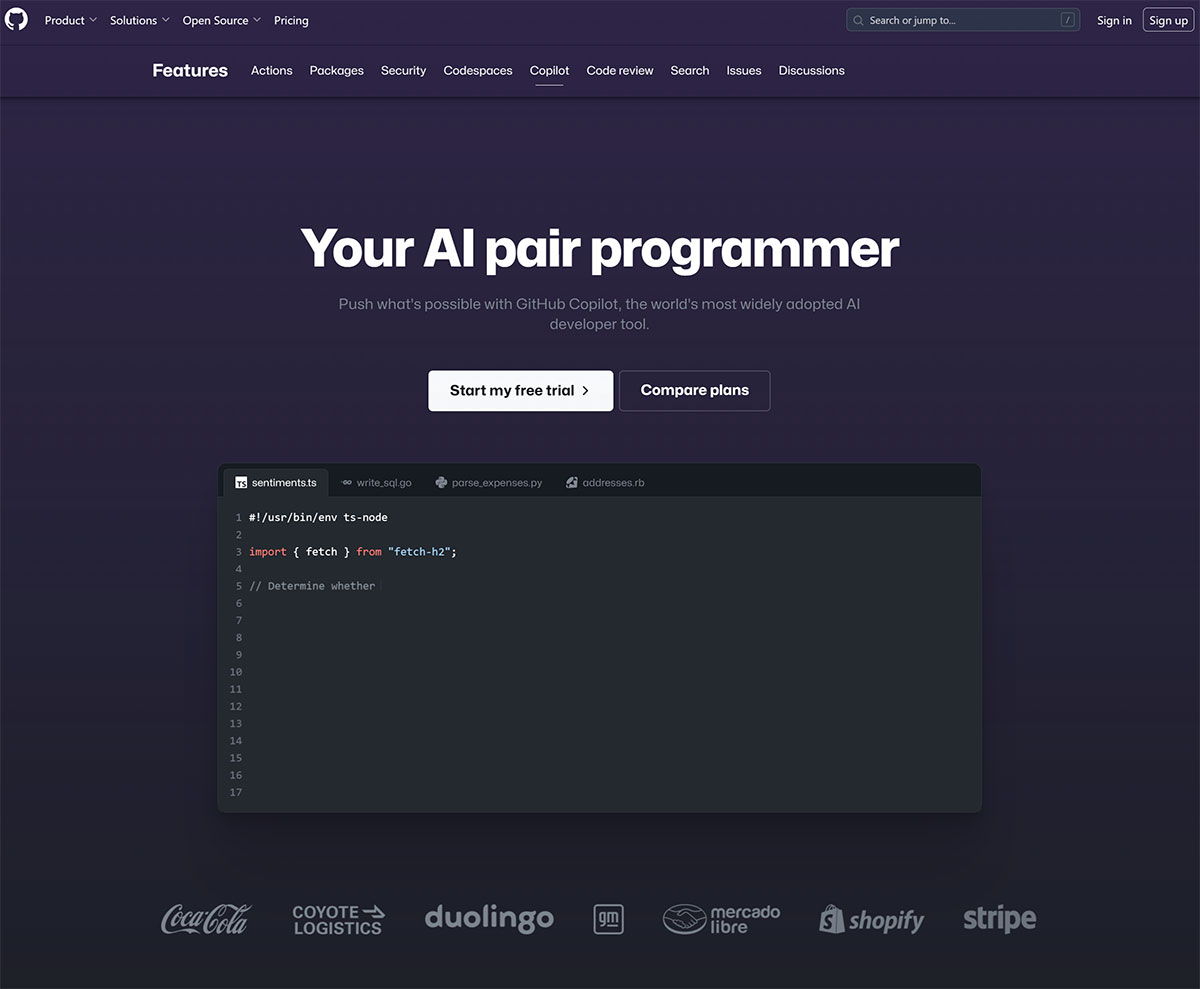Click the Sign in link
Screen dimensions: 1200x989
[x=1114, y=20]
